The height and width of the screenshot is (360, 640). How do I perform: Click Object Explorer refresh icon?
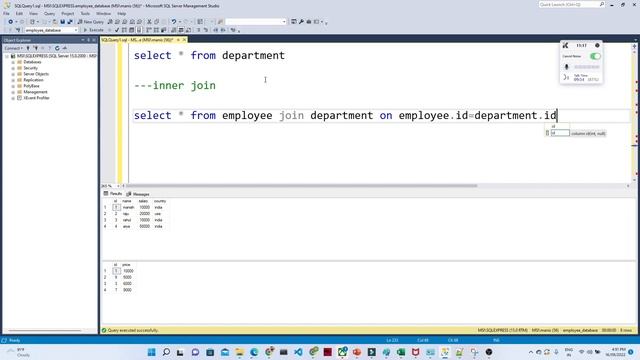tap(57, 48)
